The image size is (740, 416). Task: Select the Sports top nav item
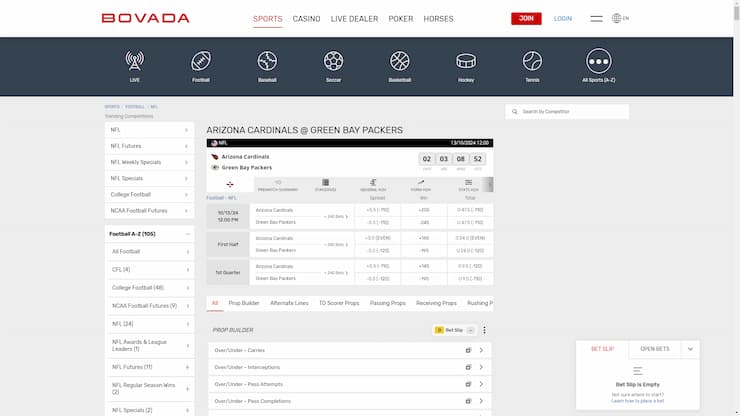(x=268, y=19)
